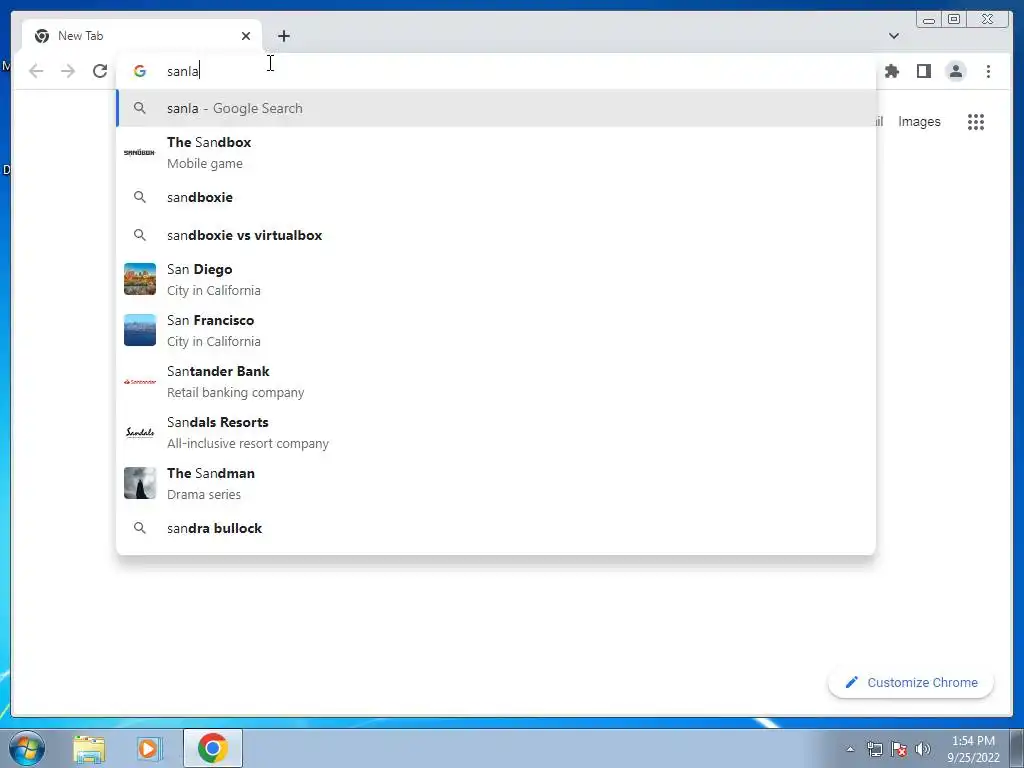Reload the page with refresh icon

tap(99, 71)
